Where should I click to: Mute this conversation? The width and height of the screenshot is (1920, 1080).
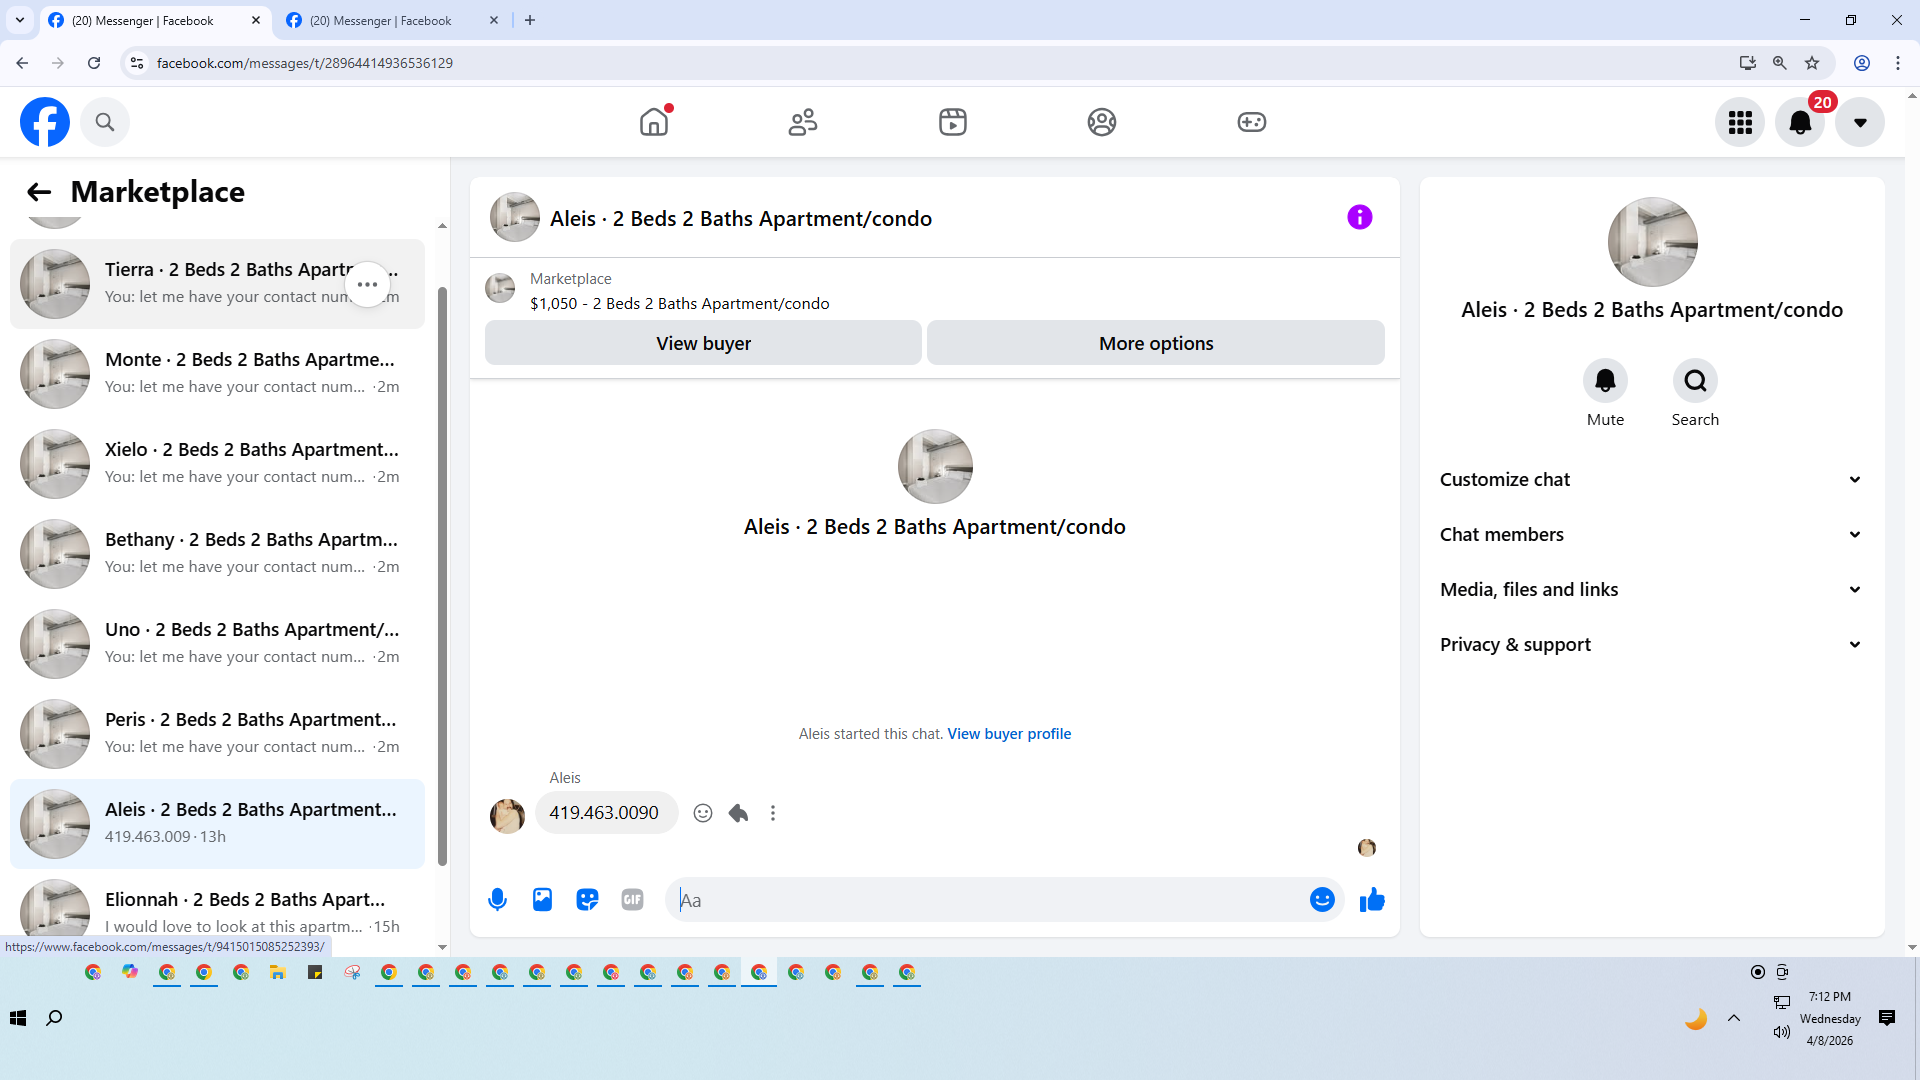pyautogui.click(x=1605, y=381)
